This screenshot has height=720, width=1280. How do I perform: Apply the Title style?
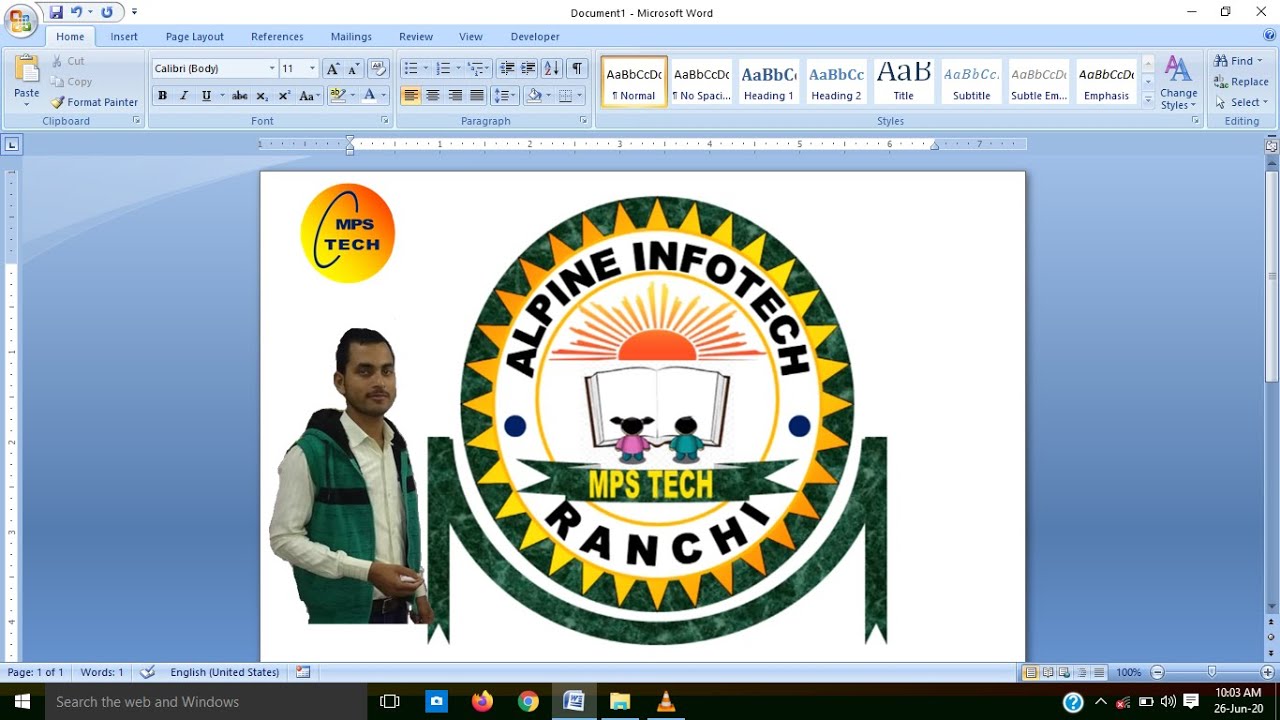[903, 81]
